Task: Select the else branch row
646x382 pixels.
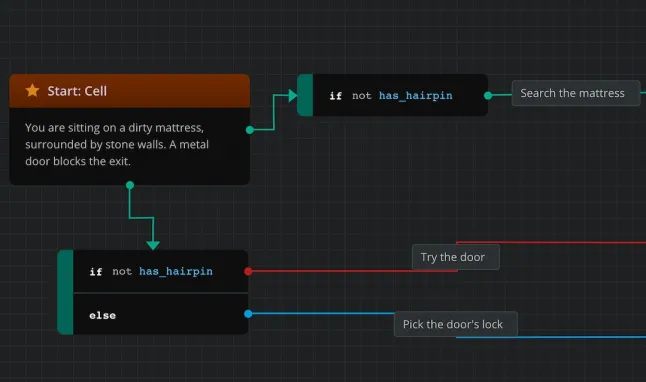Action: (161, 314)
